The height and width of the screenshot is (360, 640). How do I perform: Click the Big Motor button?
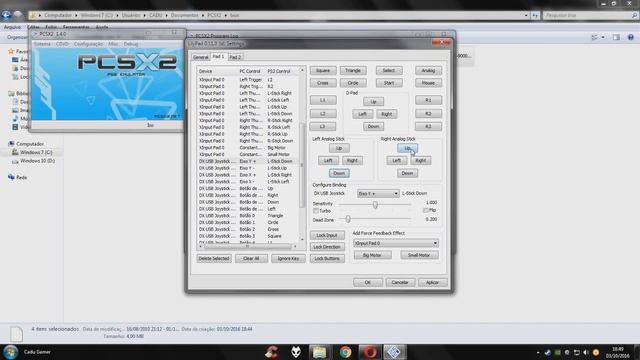(372, 255)
